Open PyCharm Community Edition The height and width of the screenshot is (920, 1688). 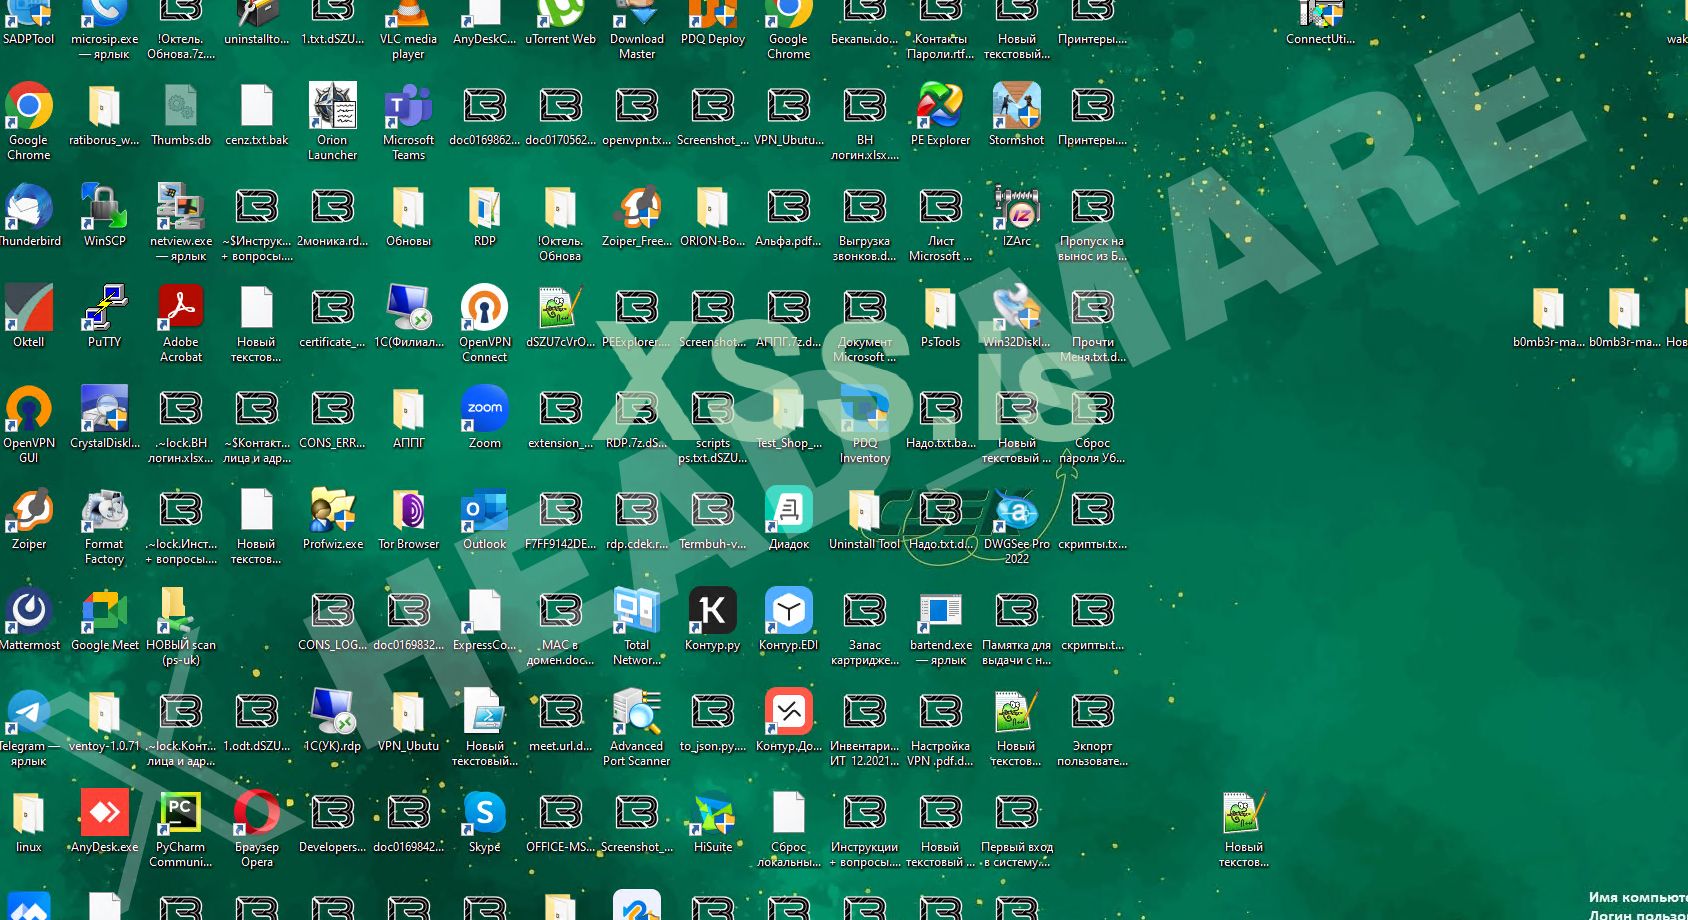(x=180, y=814)
